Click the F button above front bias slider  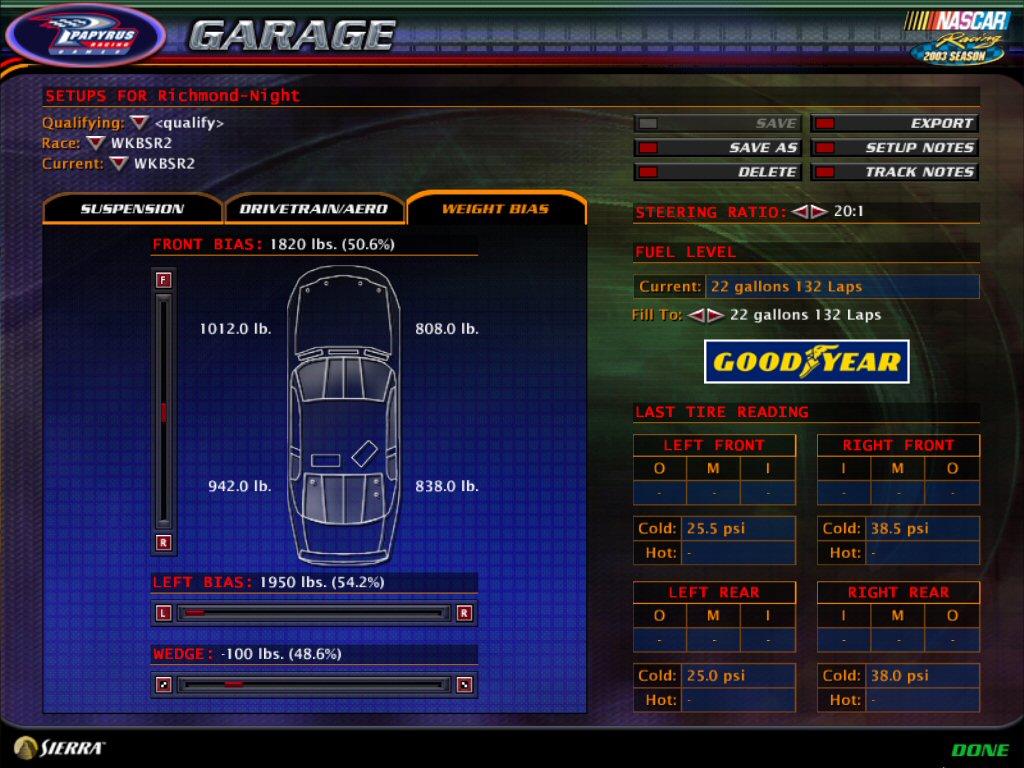(164, 280)
